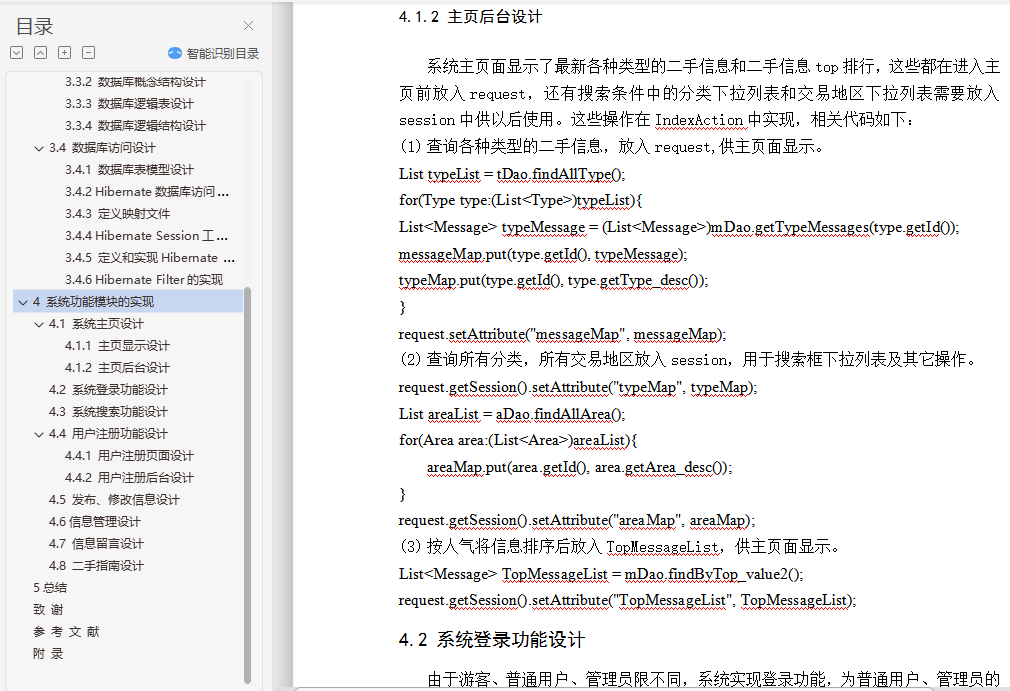1010x691 pixels.
Task: Go to 4.4.1 用户注册页面设计
Action: 129,456
